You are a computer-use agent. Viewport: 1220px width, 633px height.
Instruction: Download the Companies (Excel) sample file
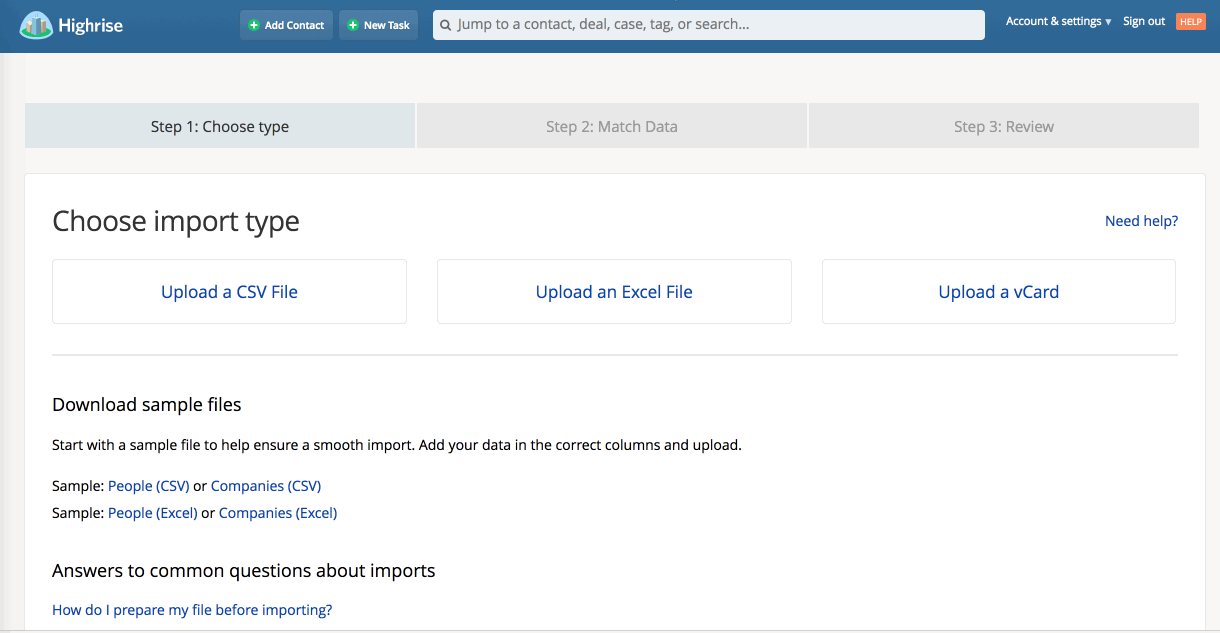tap(277, 512)
